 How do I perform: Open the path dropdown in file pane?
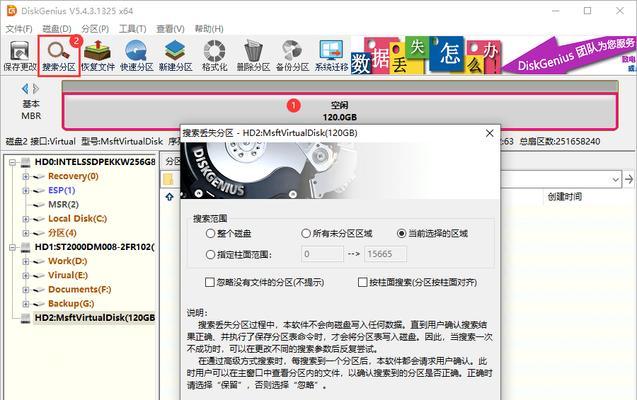[615, 179]
